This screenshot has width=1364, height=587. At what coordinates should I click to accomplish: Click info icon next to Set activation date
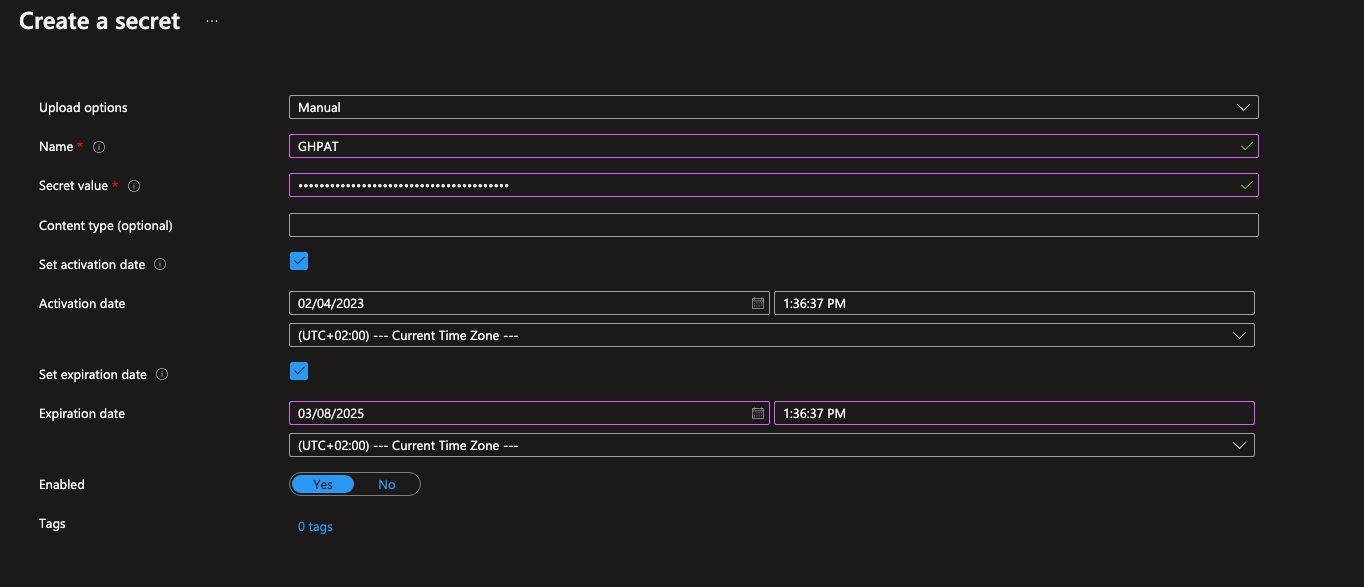click(160, 265)
